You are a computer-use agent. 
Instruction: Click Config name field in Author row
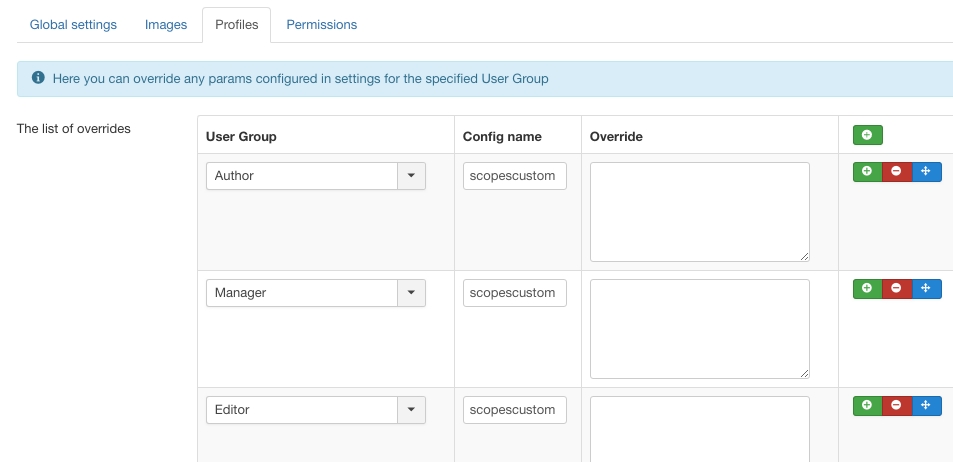[x=516, y=176]
